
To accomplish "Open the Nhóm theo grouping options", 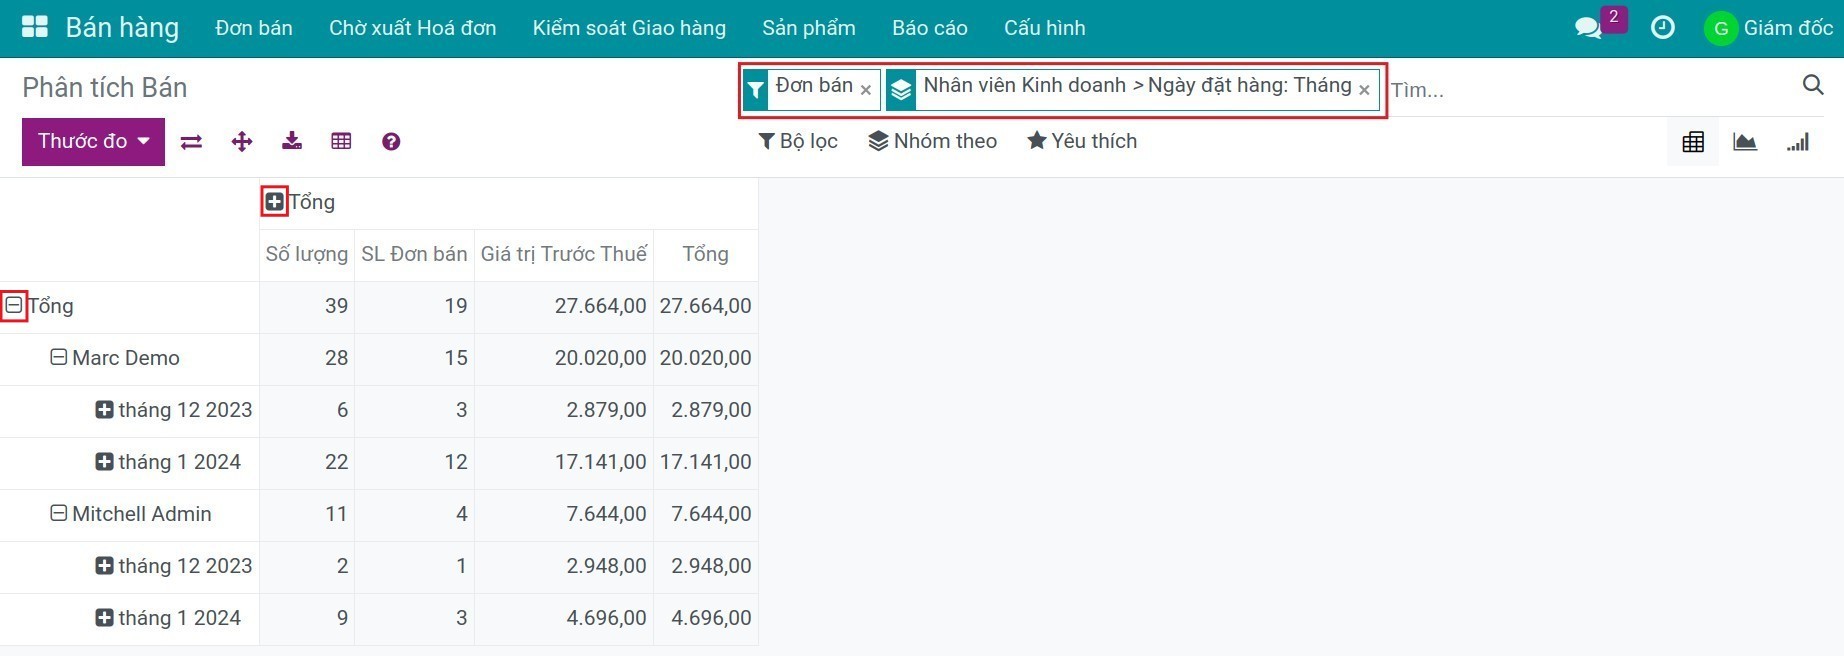I will [x=933, y=141].
